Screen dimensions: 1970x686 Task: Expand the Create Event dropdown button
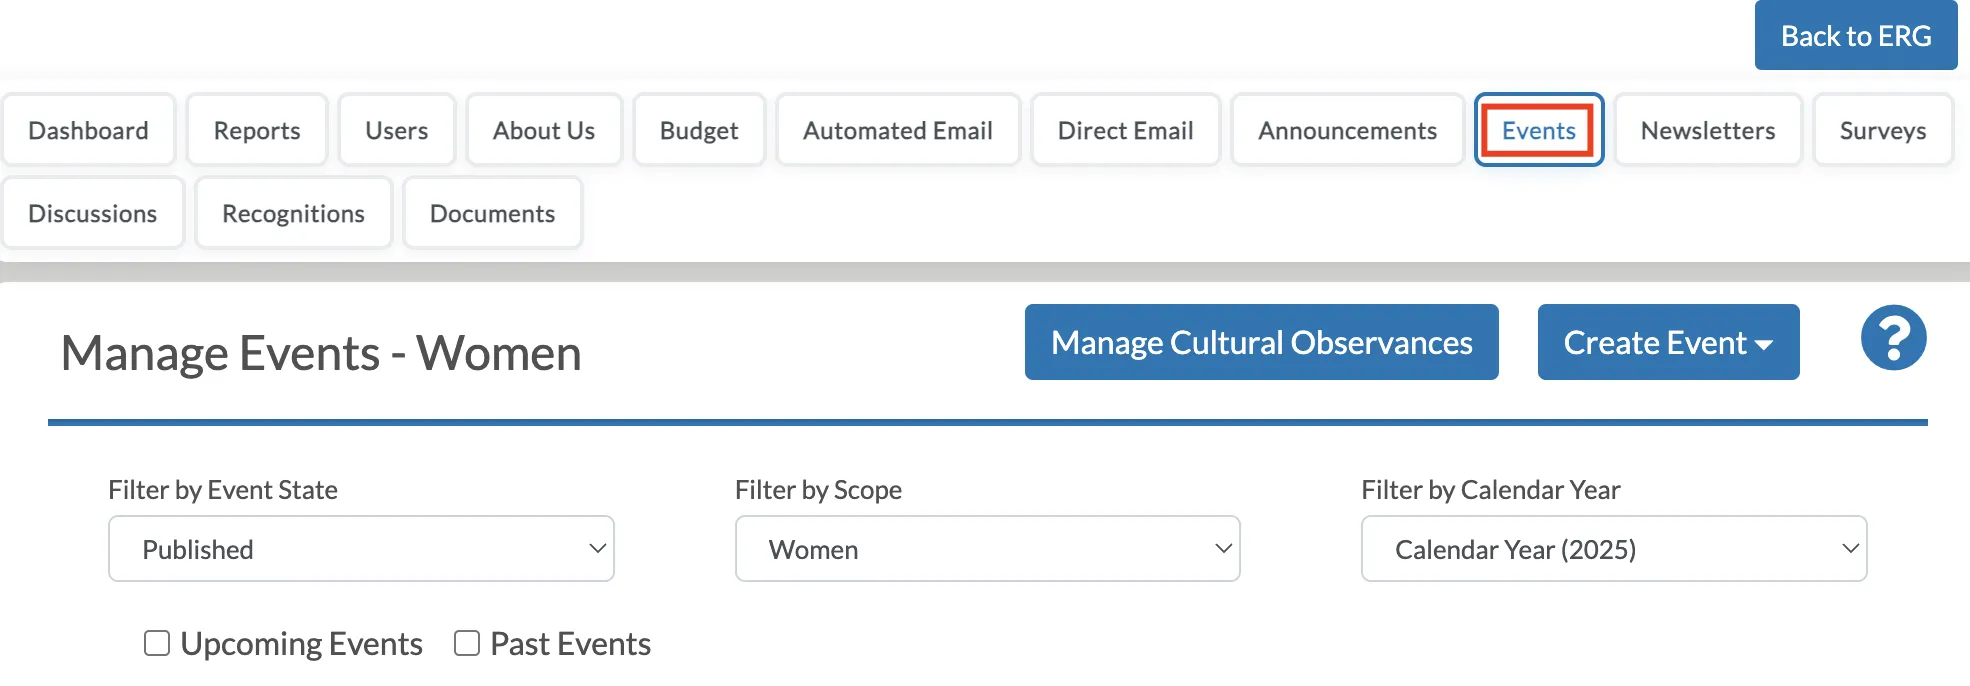coord(1668,342)
